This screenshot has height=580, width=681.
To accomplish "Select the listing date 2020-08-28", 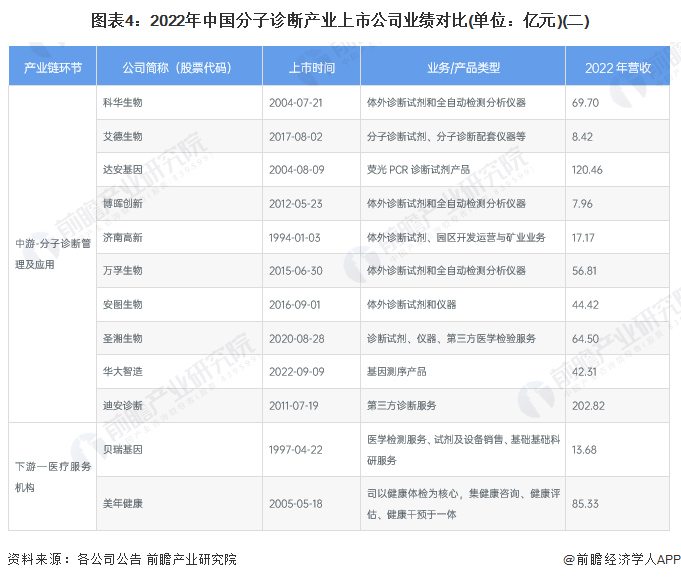I will [x=297, y=338].
